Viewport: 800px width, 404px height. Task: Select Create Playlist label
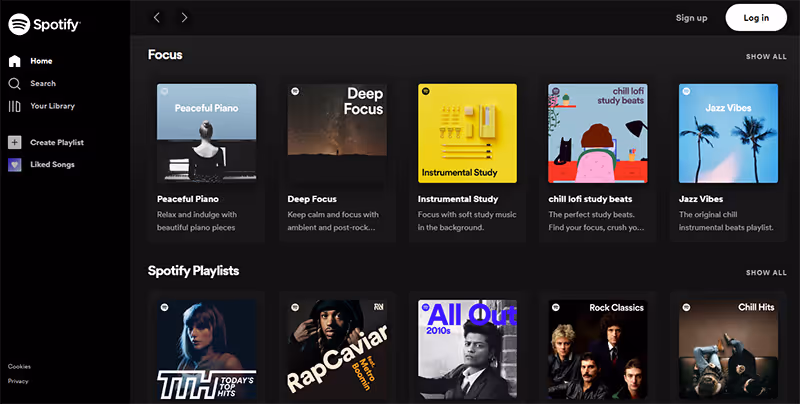[57, 142]
